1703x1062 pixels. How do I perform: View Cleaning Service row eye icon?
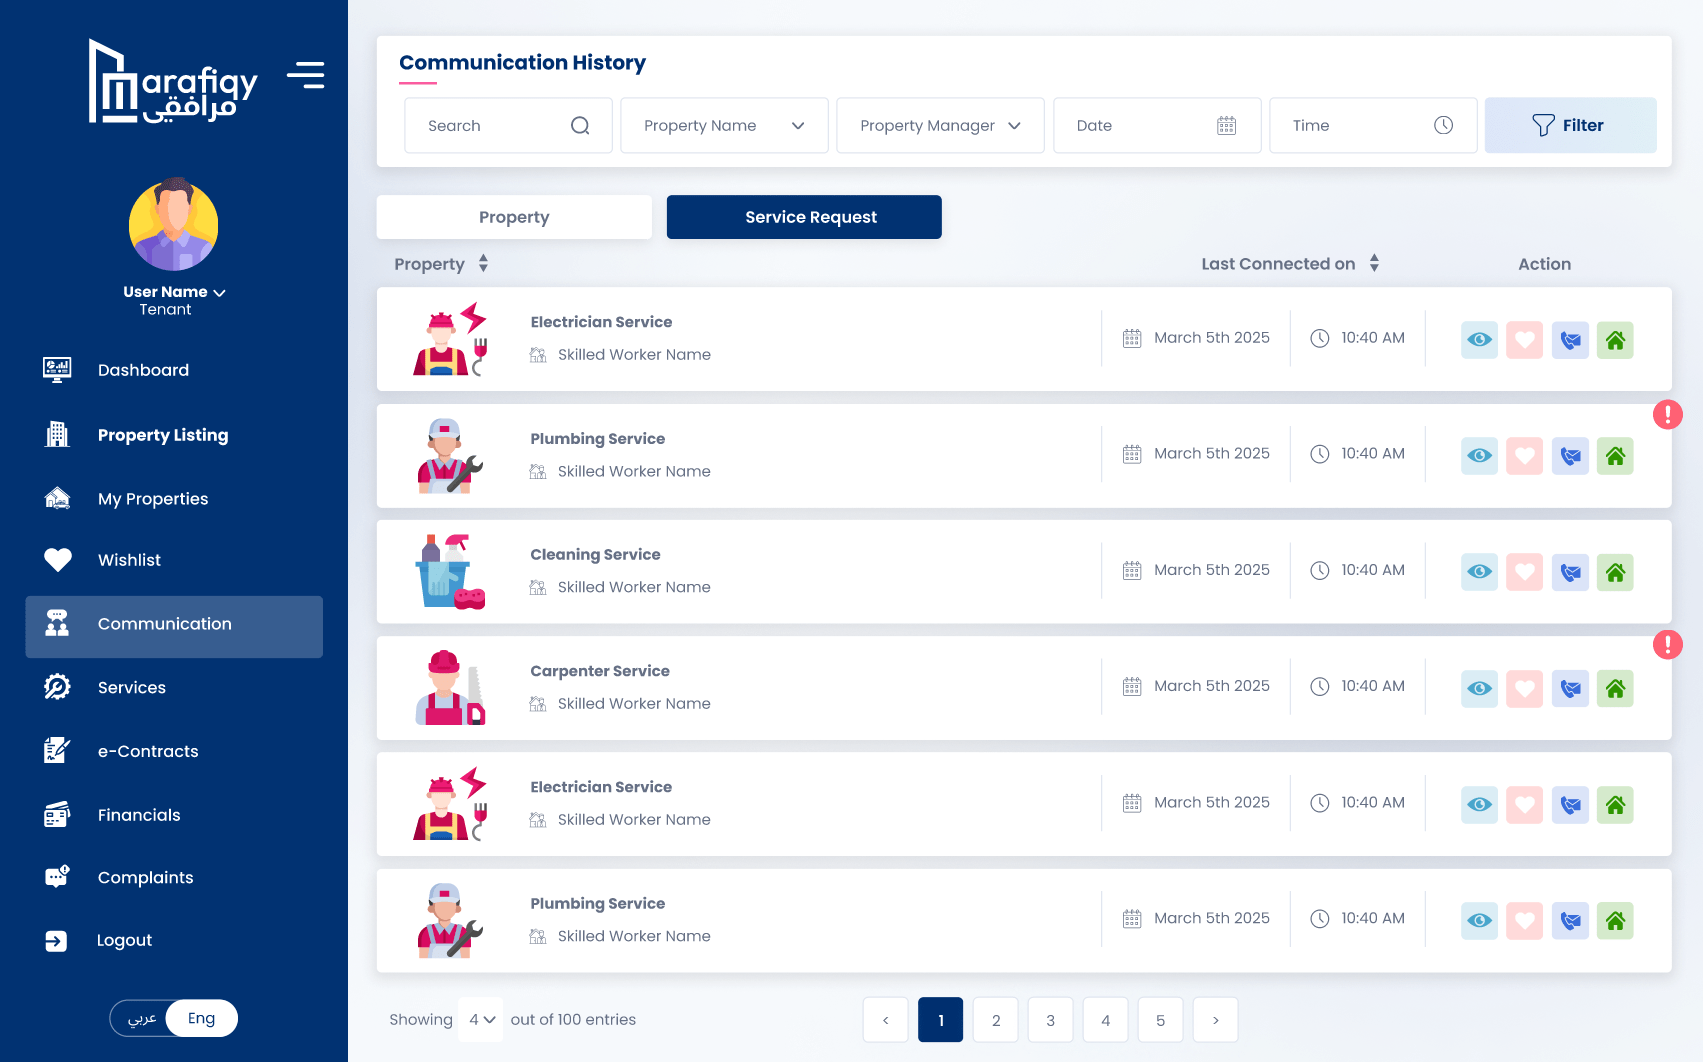(1479, 572)
